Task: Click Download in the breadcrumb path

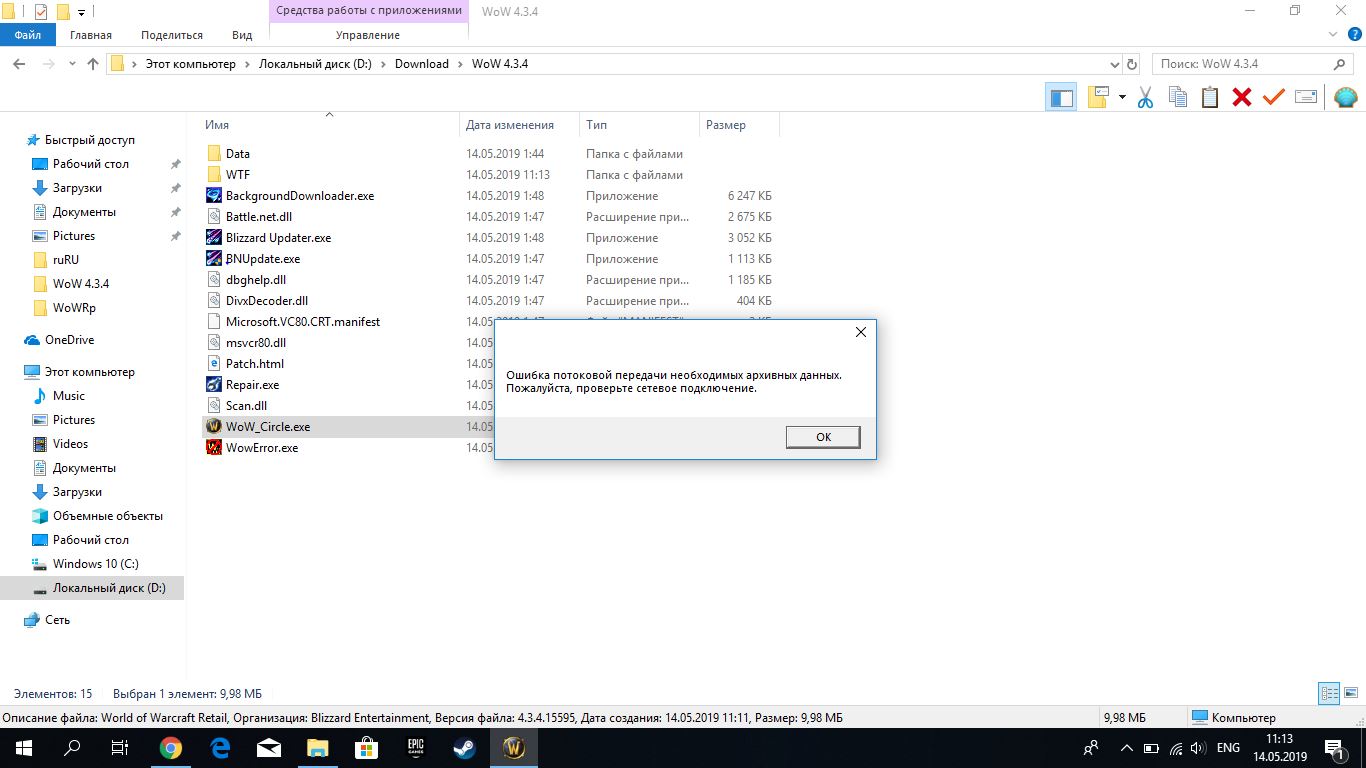Action: click(421, 64)
